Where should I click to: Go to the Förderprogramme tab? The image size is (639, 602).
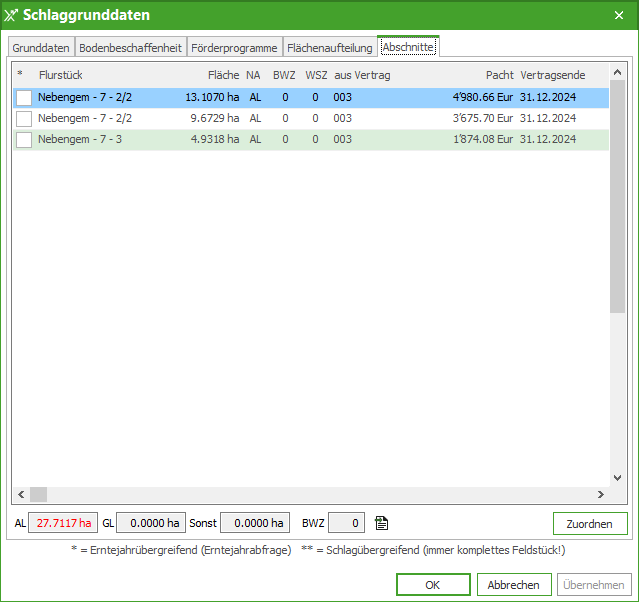pyautogui.click(x=234, y=48)
